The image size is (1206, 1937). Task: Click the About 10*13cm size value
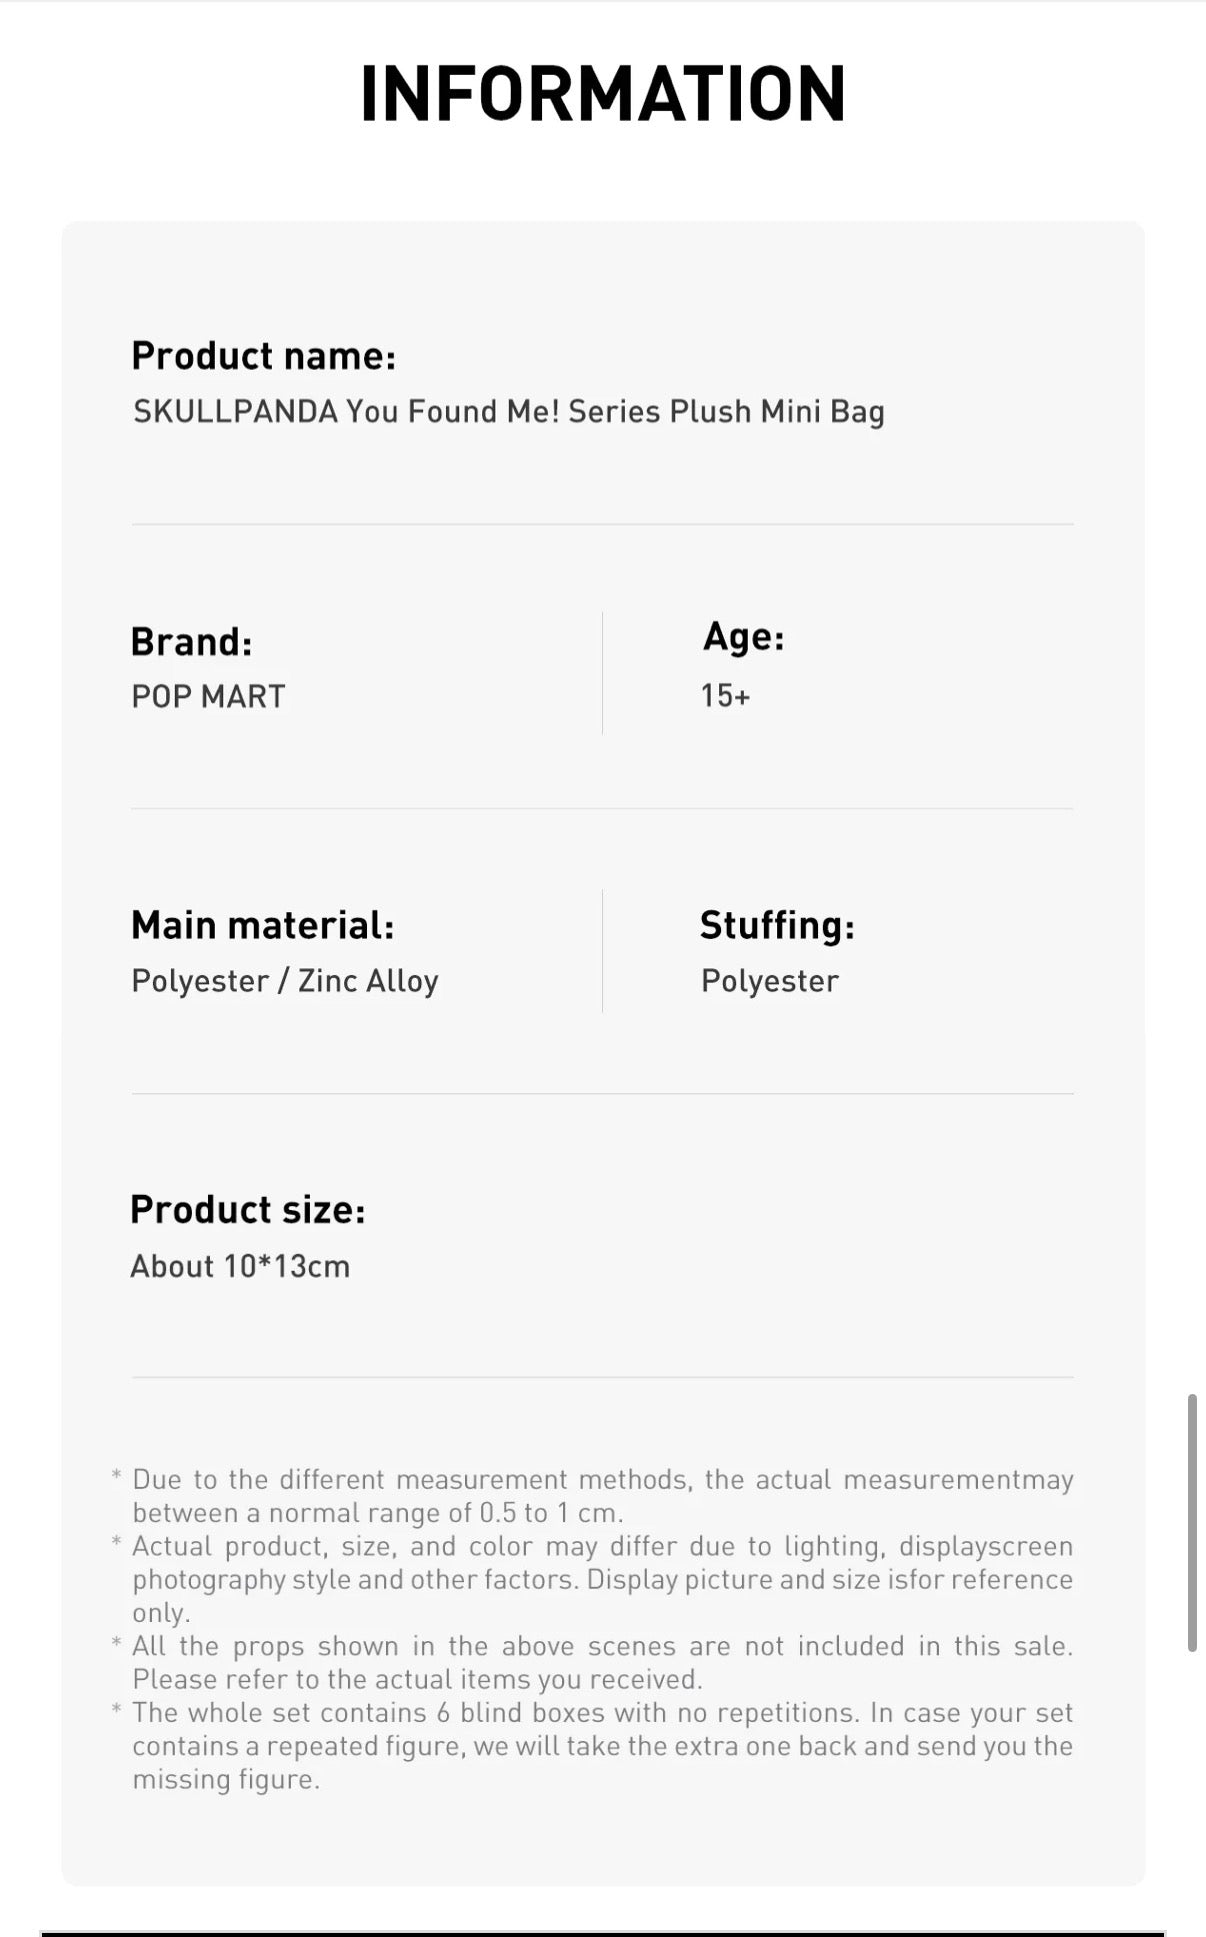[x=240, y=1266]
